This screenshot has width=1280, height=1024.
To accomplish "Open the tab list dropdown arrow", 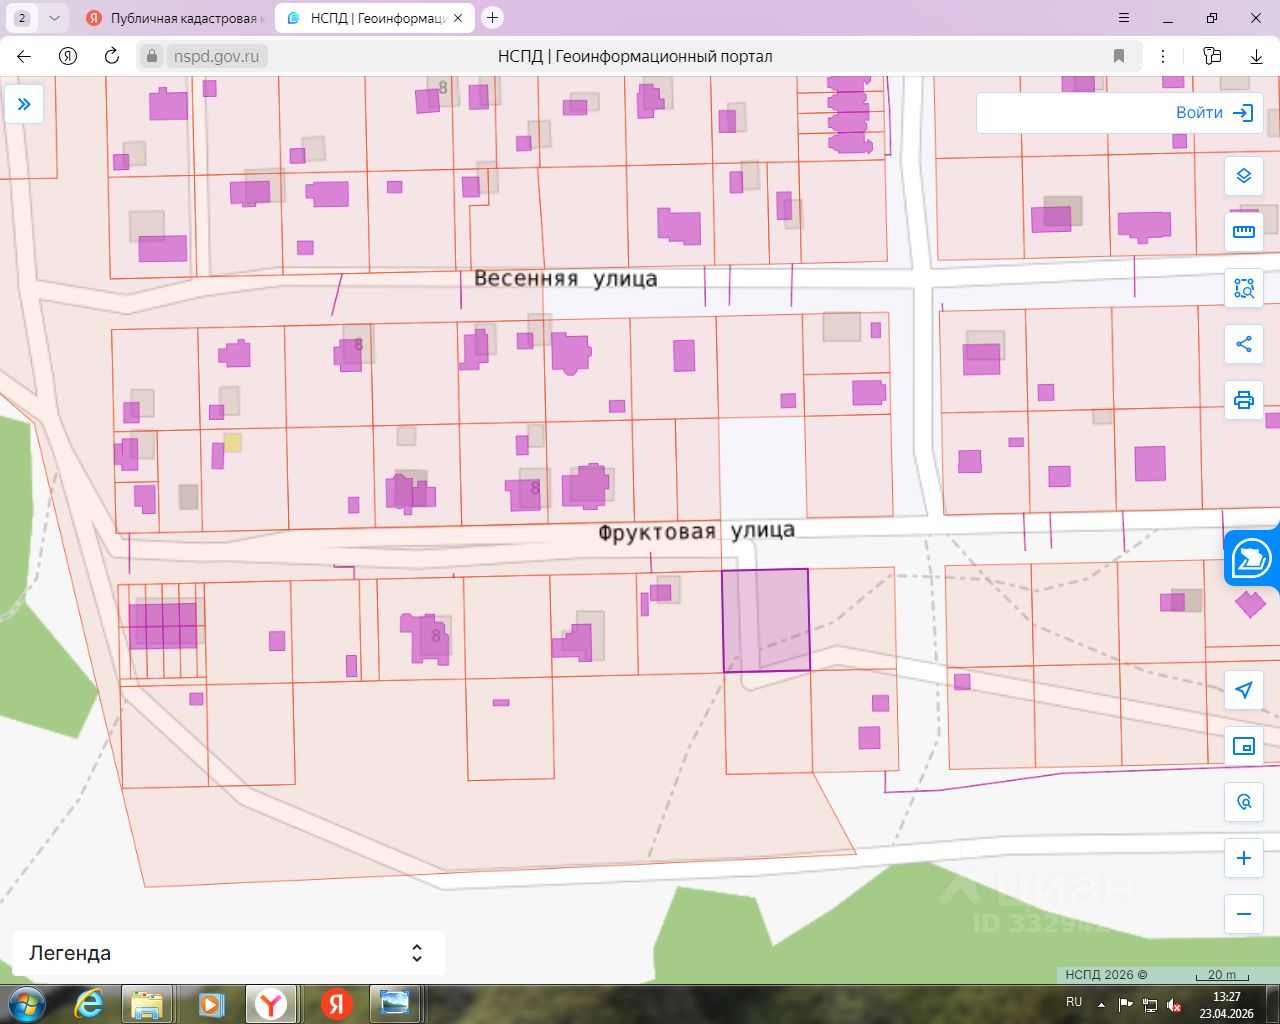I will click(x=54, y=18).
